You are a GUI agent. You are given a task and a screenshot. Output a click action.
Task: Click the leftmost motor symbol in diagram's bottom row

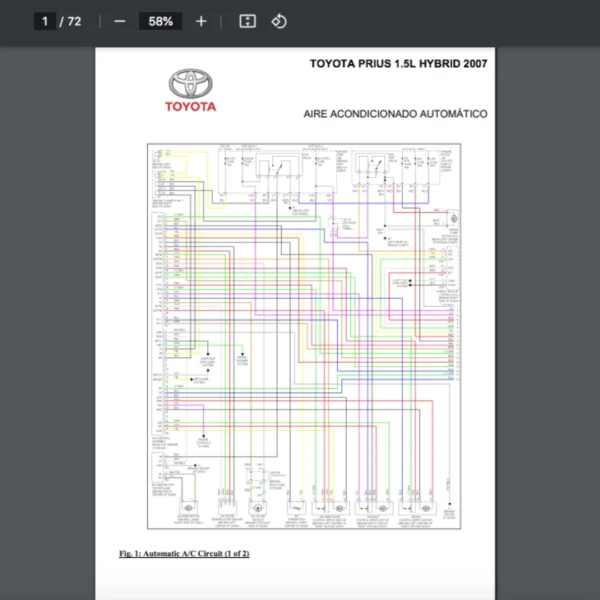coord(191,508)
